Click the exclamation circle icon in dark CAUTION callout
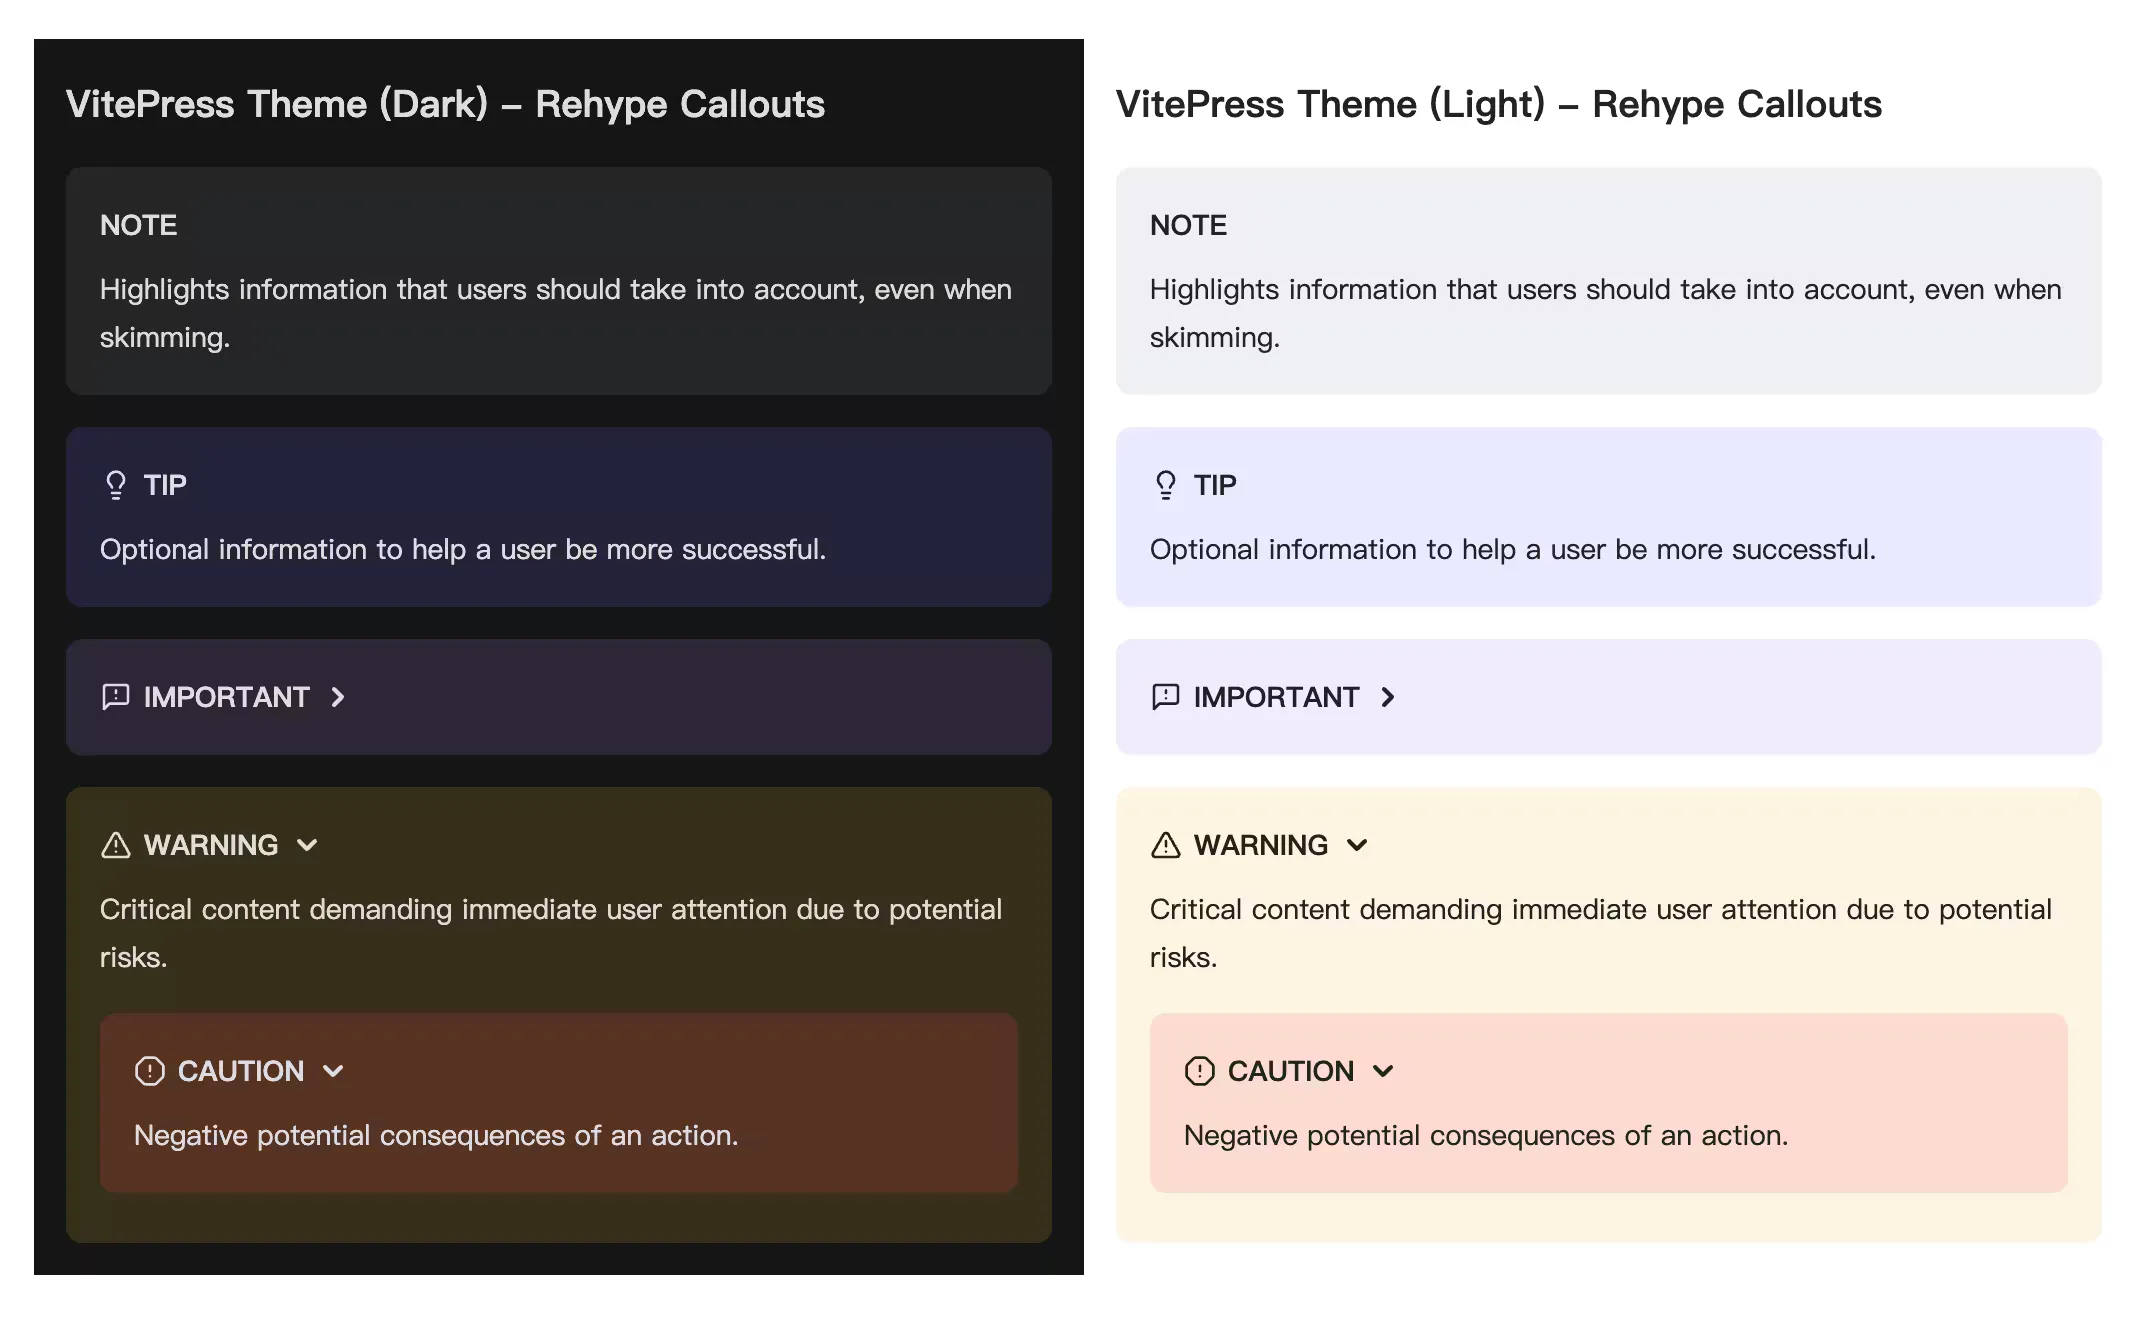The image size is (2144, 1318). [x=148, y=1071]
